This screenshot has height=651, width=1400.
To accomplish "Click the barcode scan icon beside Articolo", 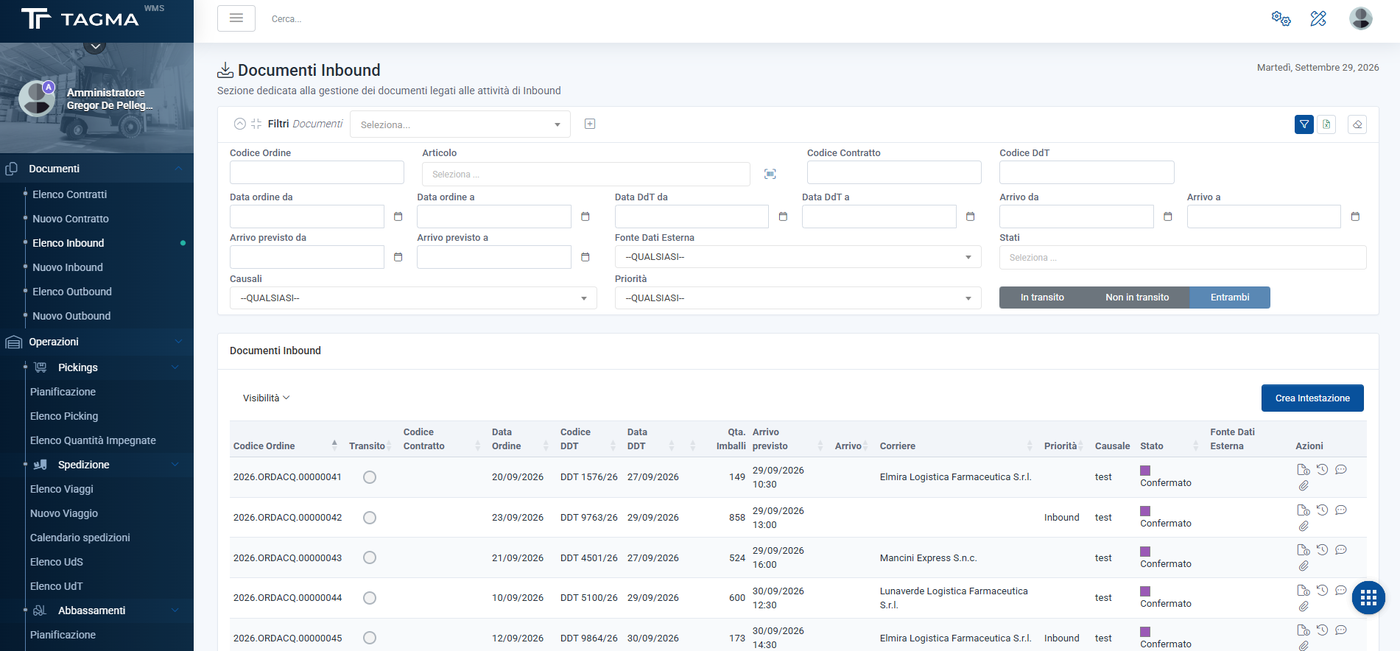I will [x=769, y=174].
